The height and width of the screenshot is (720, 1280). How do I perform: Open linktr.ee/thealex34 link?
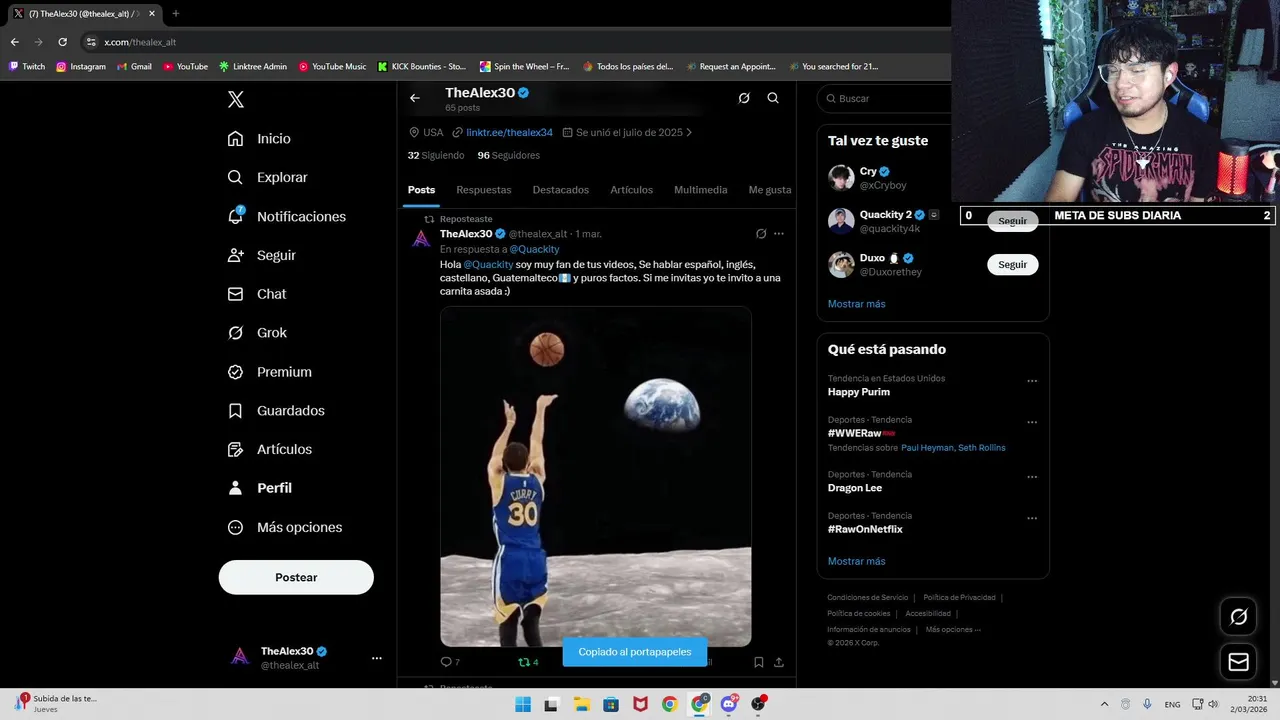click(509, 132)
